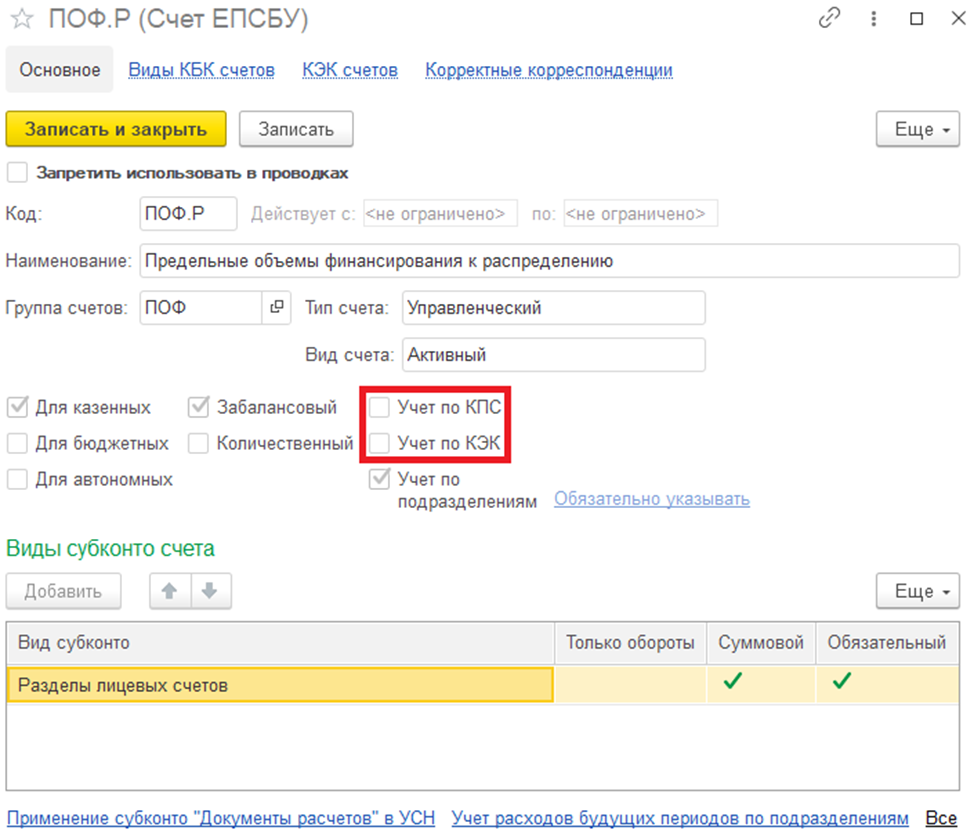The height and width of the screenshot is (834, 974).
Task: Click the Только обороты column header
Action: pyautogui.click(x=630, y=643)
